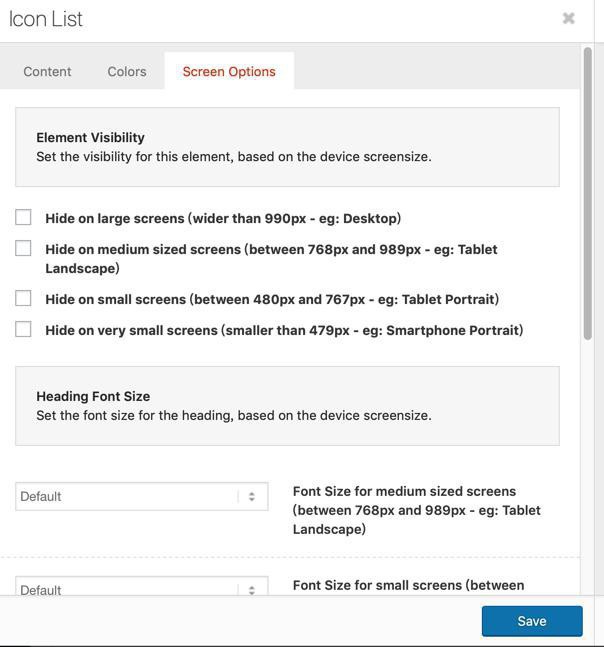Open the Colors tab

127,71
